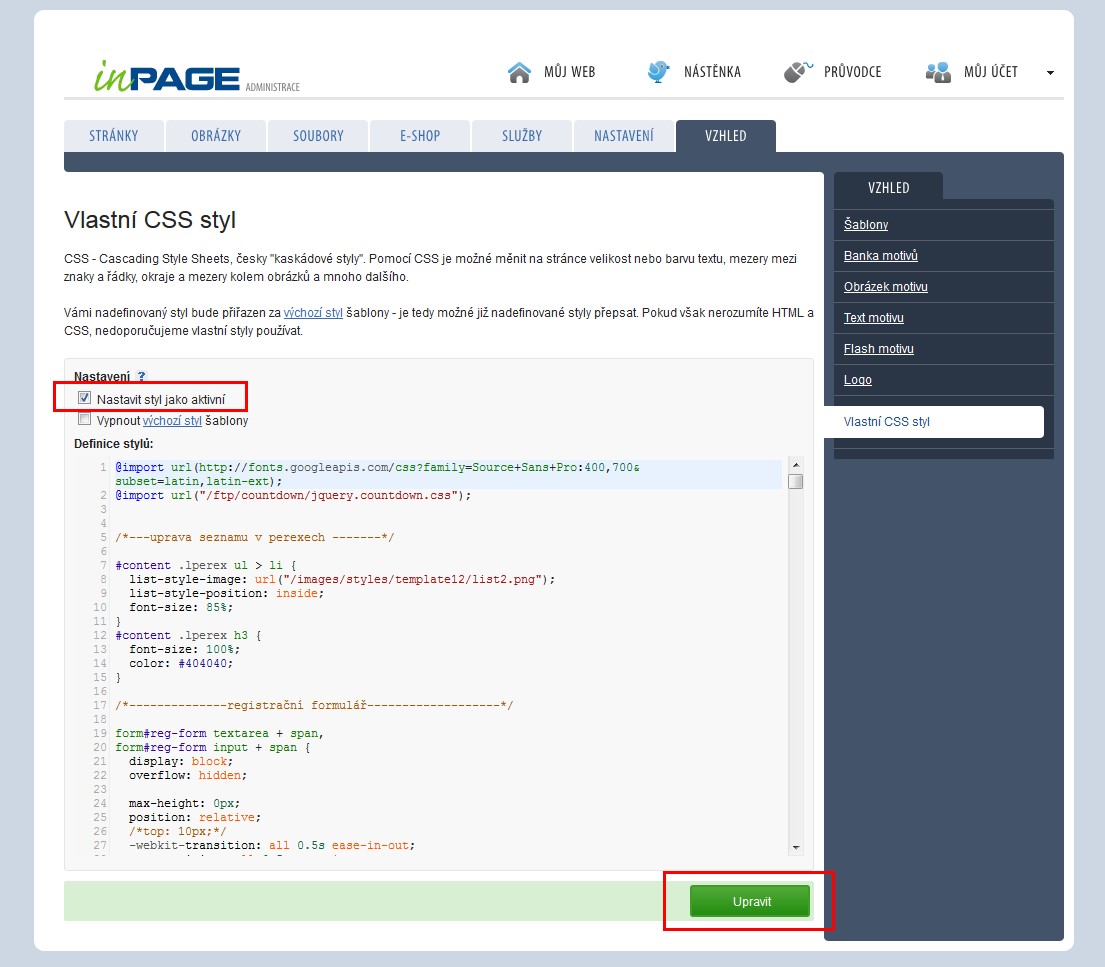Click the people icon for Můj účet
The image size is (1105, 967).
tap(938, 72)
